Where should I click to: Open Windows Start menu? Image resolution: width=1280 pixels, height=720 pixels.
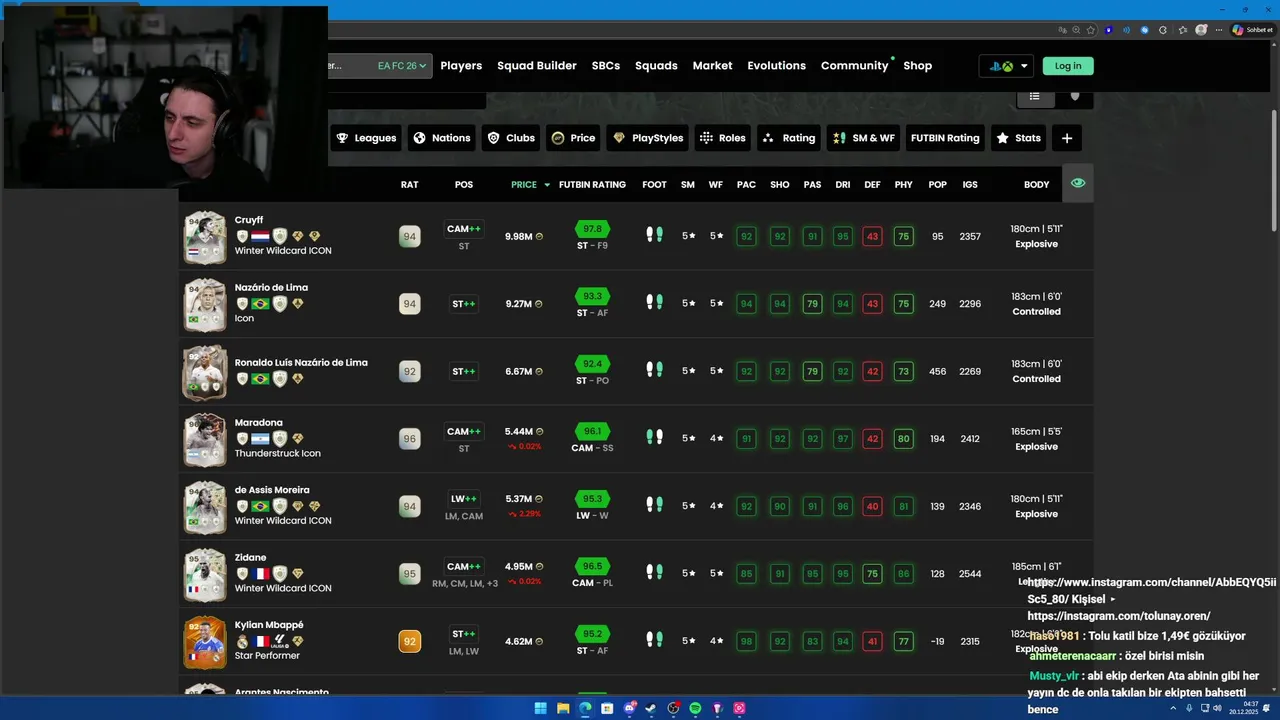[540, 708]
